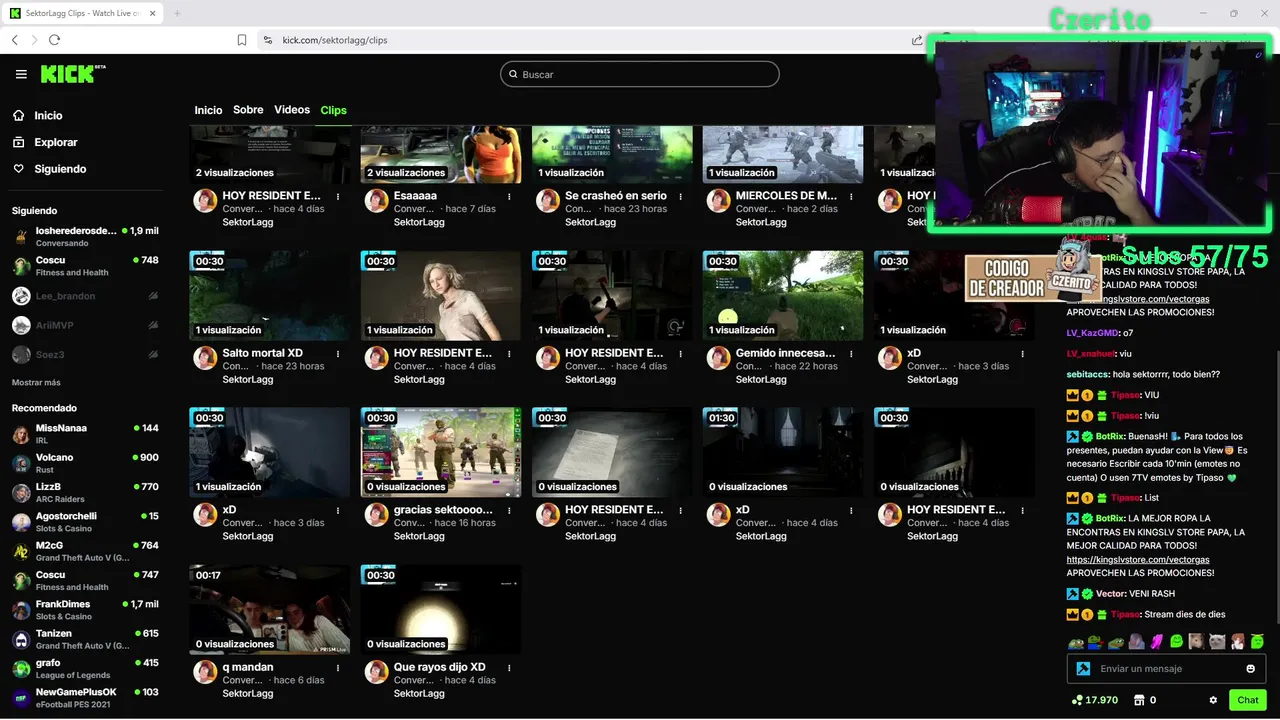This screenshot has width=1280, height=720.
Task: Open FrankDimes recommended channel
Action: click(x=85, y=610)
